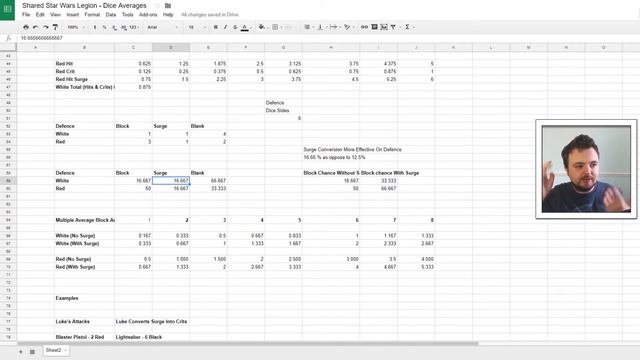
Task: Open the Add-ons menu
Action: click(148, 15)
